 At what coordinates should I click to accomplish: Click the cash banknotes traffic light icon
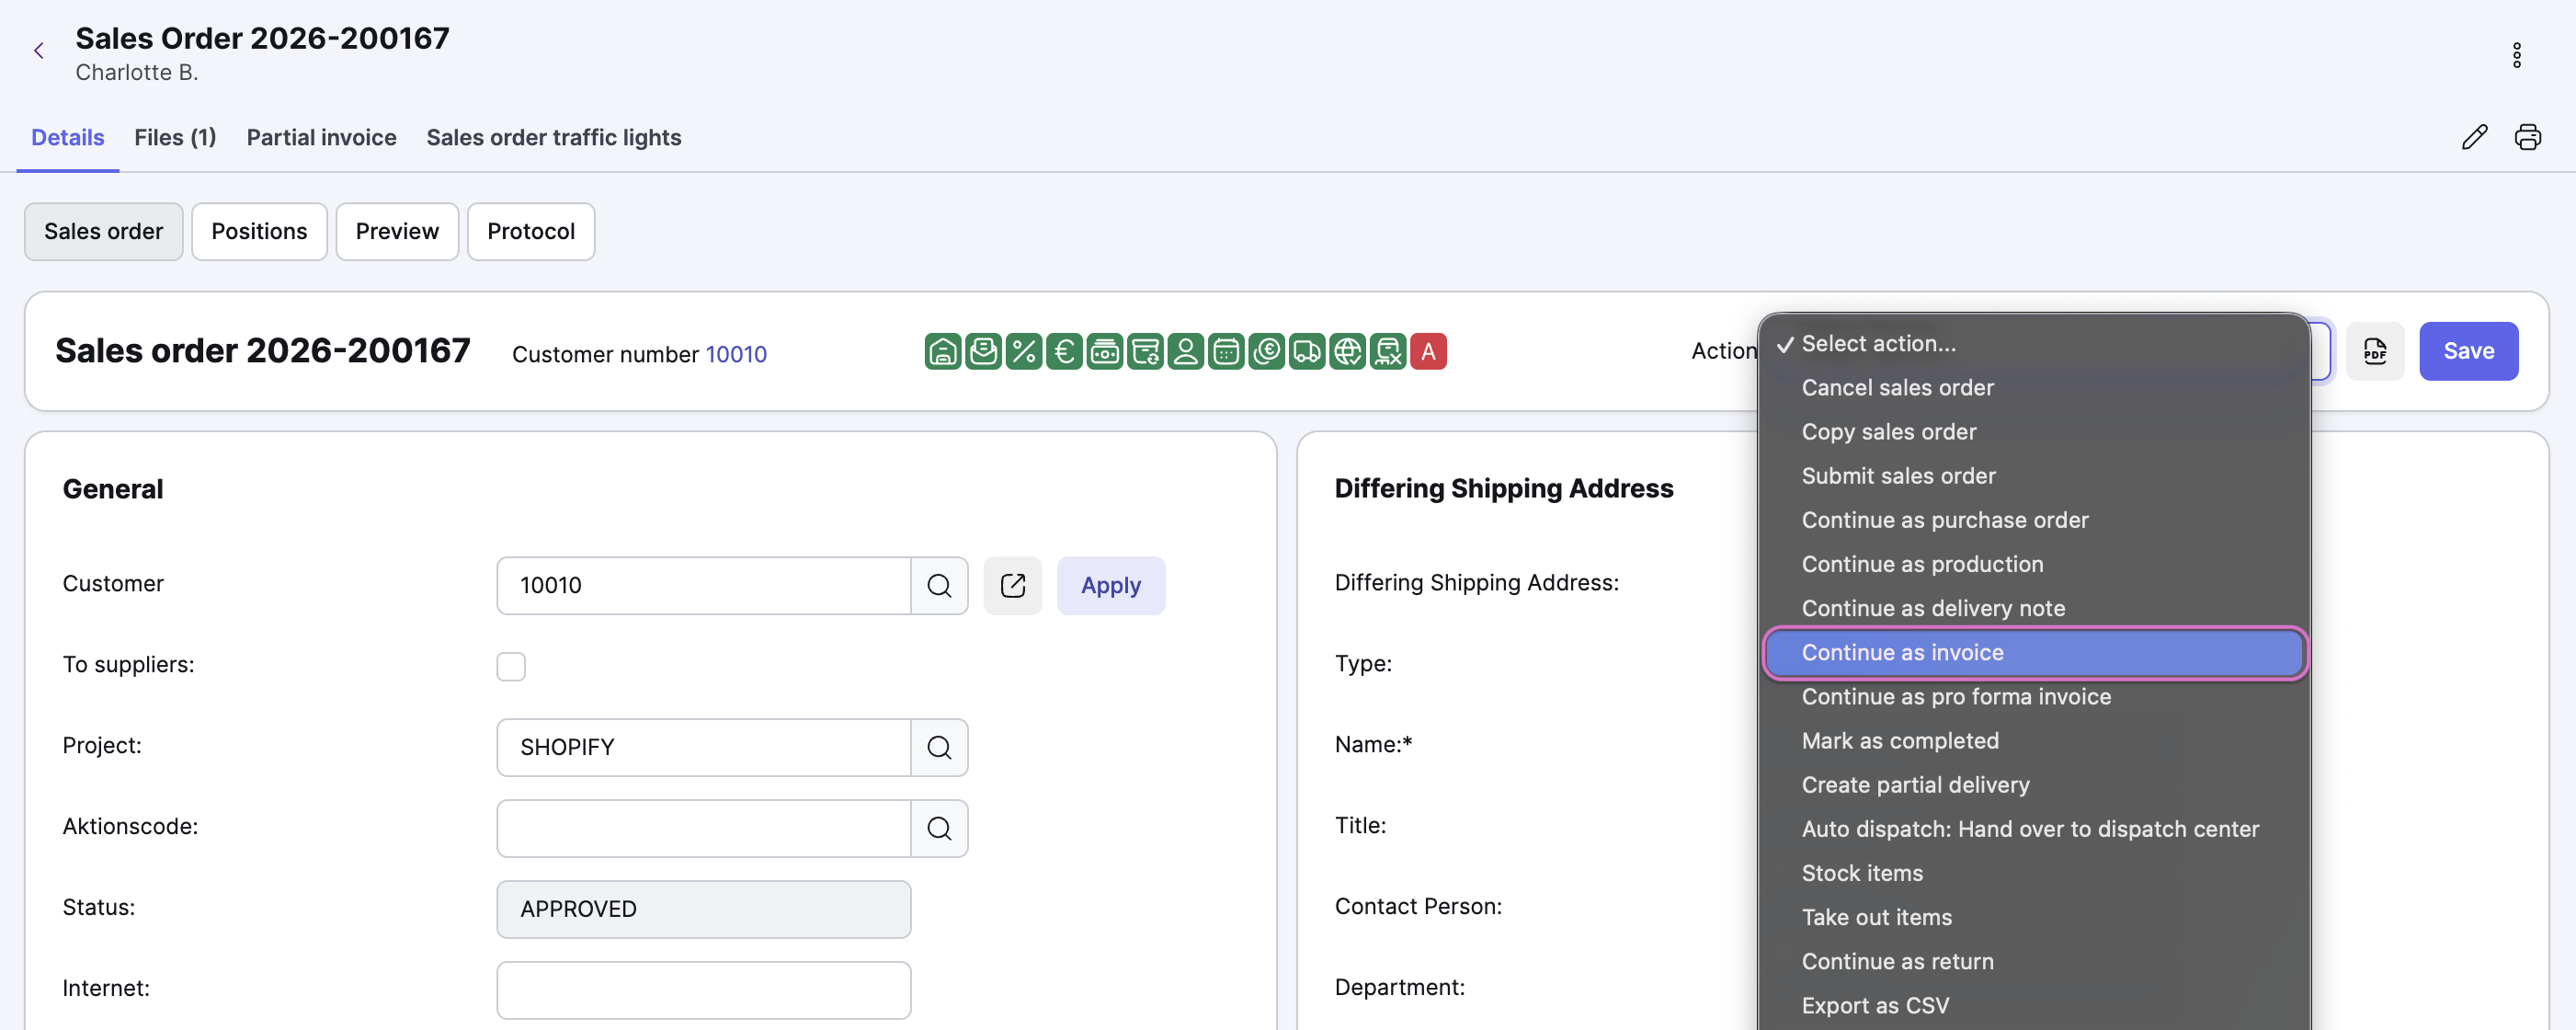pyautogui.click(x=1104, y=351)
